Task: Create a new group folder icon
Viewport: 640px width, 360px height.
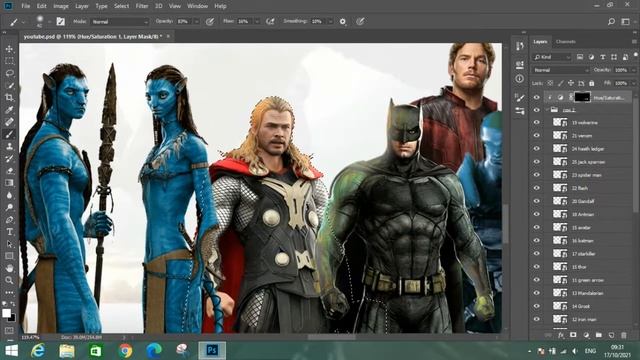Action: [x=598, y=335]
